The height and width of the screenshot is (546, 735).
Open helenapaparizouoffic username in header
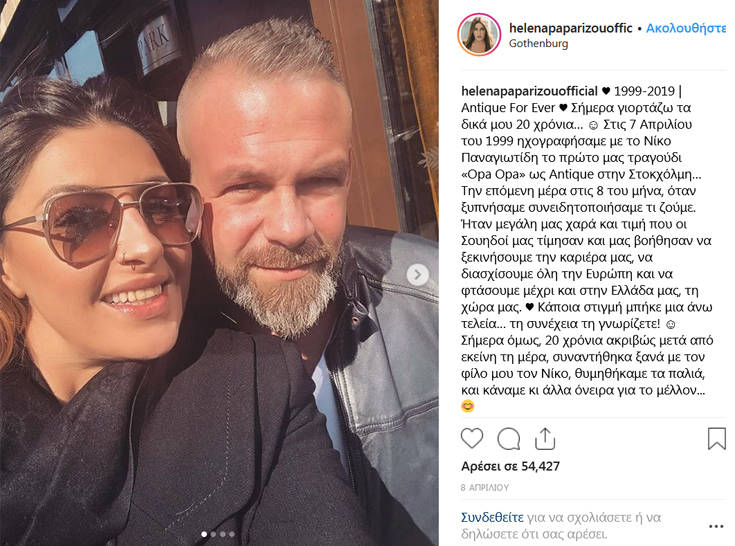tap(570, 28)
